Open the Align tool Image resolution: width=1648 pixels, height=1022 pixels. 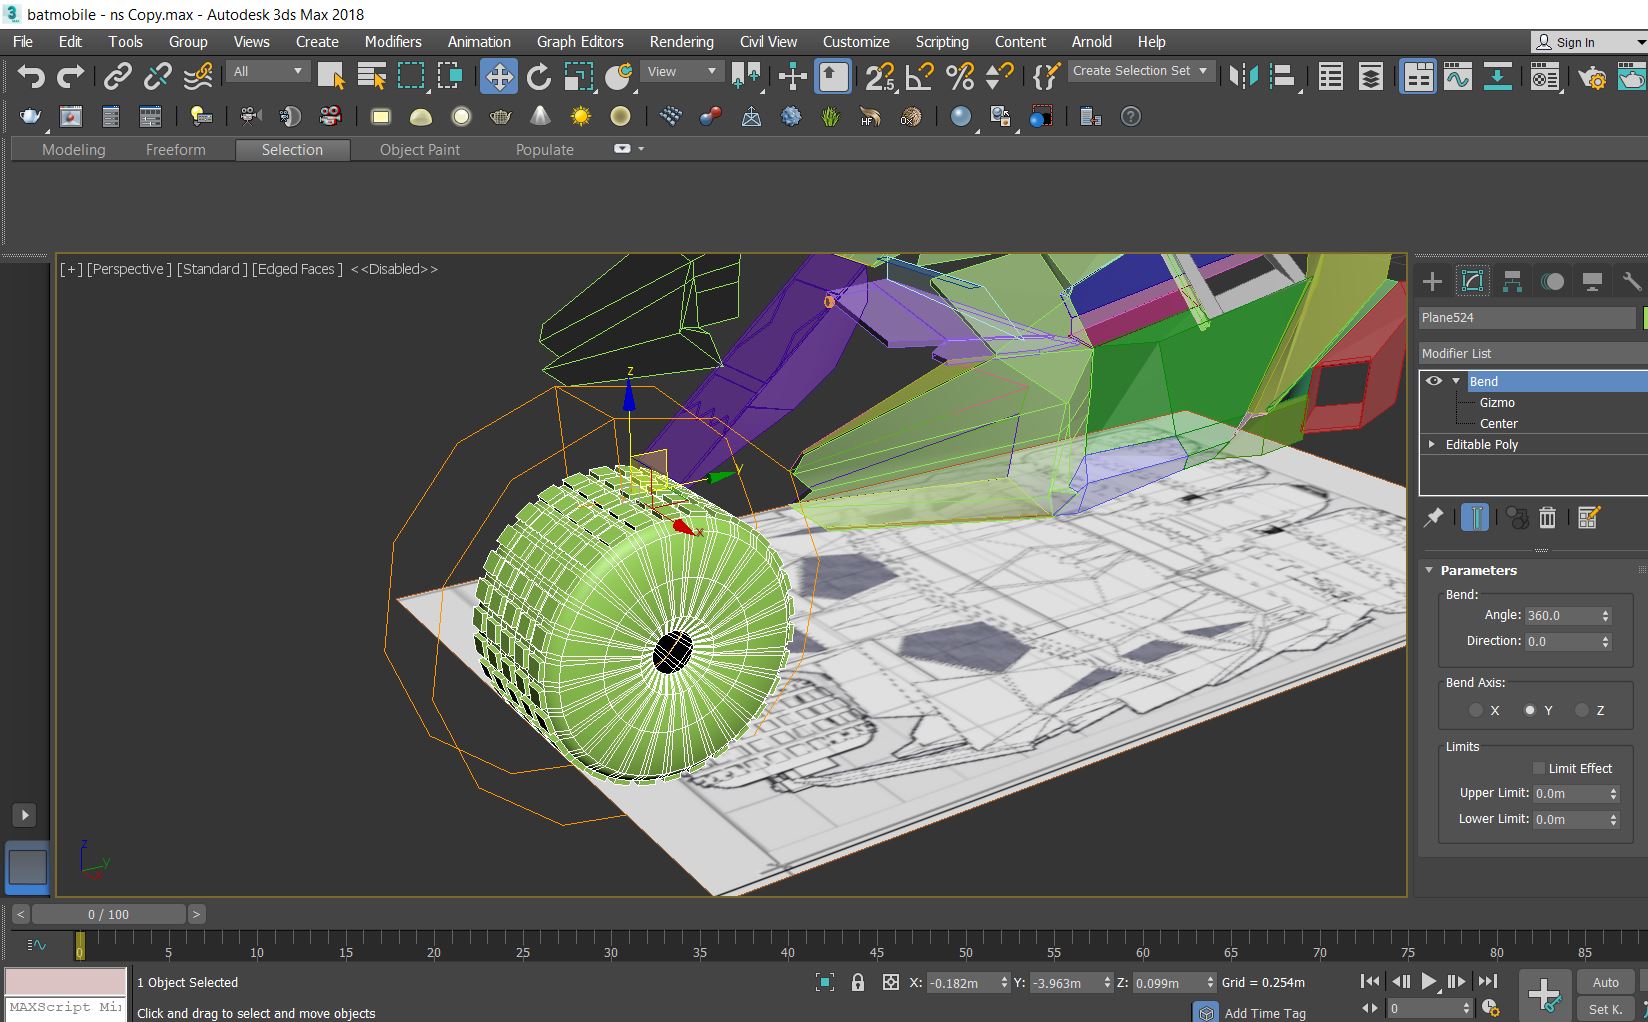pyautogui.click(x=1283, y=76)
